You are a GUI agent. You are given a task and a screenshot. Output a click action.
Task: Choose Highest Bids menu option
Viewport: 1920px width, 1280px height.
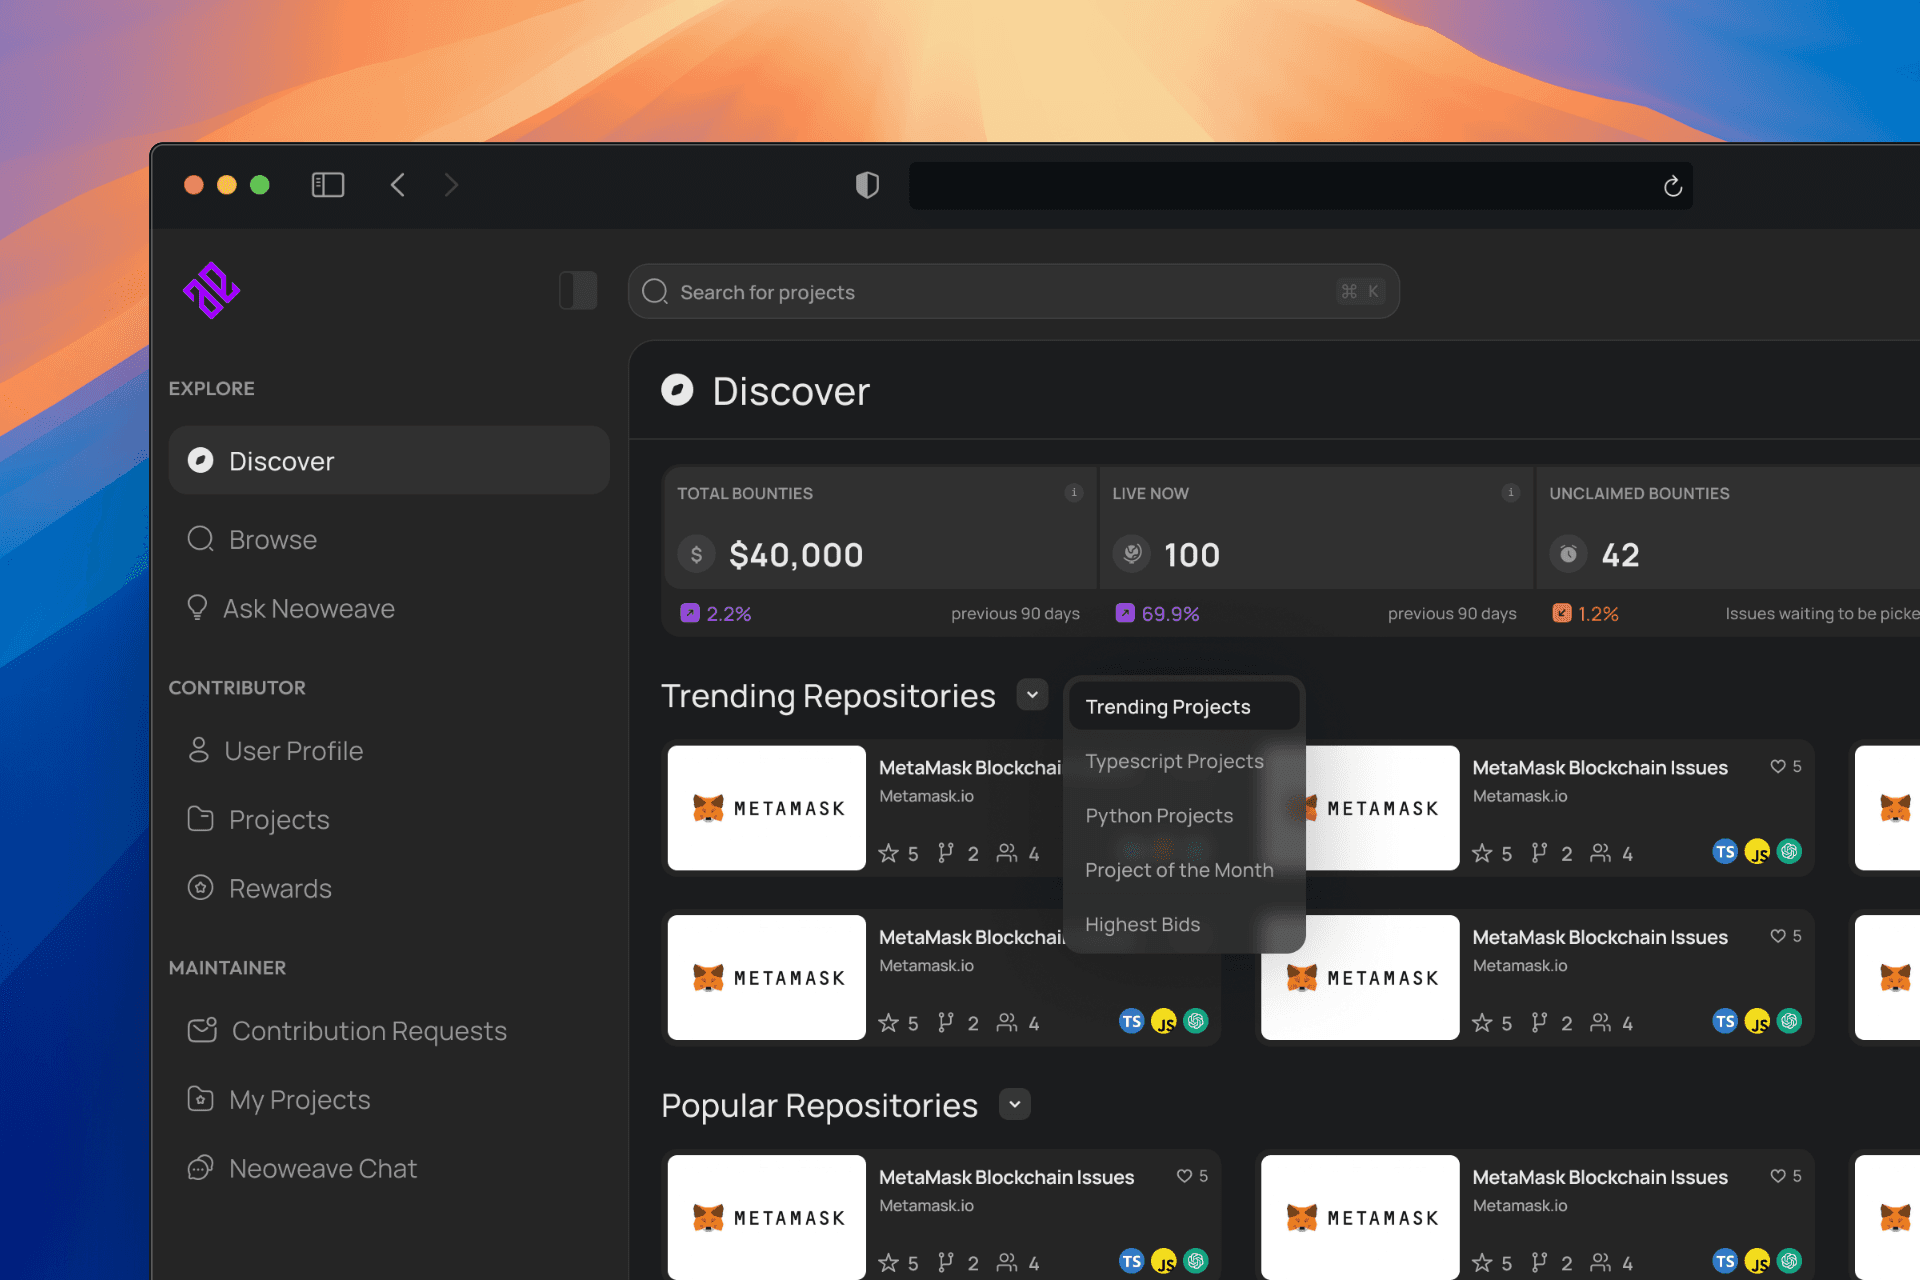[x=1142, y=925]
